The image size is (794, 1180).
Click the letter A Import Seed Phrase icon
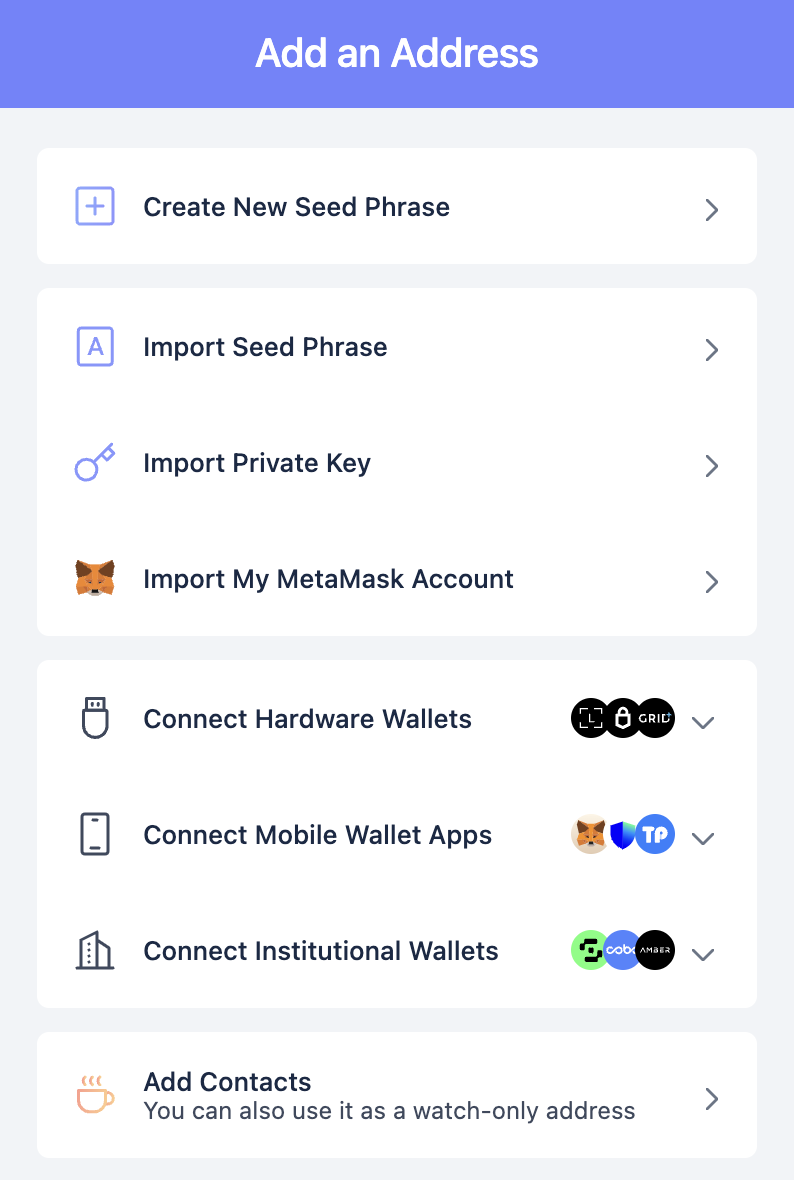click(x=95, y=346)
